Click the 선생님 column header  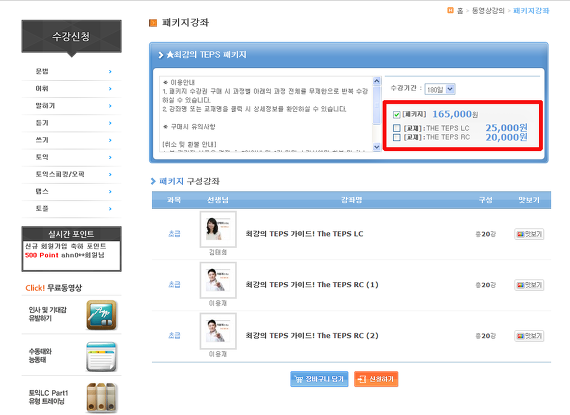pyautogui.click(x=218, y=200)
